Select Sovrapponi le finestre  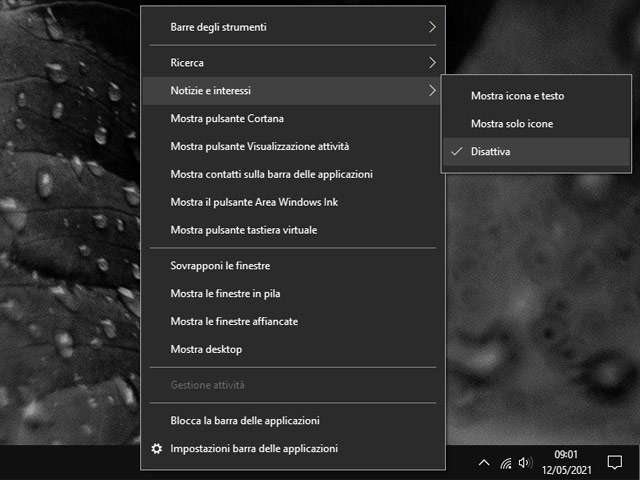(220, 266)
